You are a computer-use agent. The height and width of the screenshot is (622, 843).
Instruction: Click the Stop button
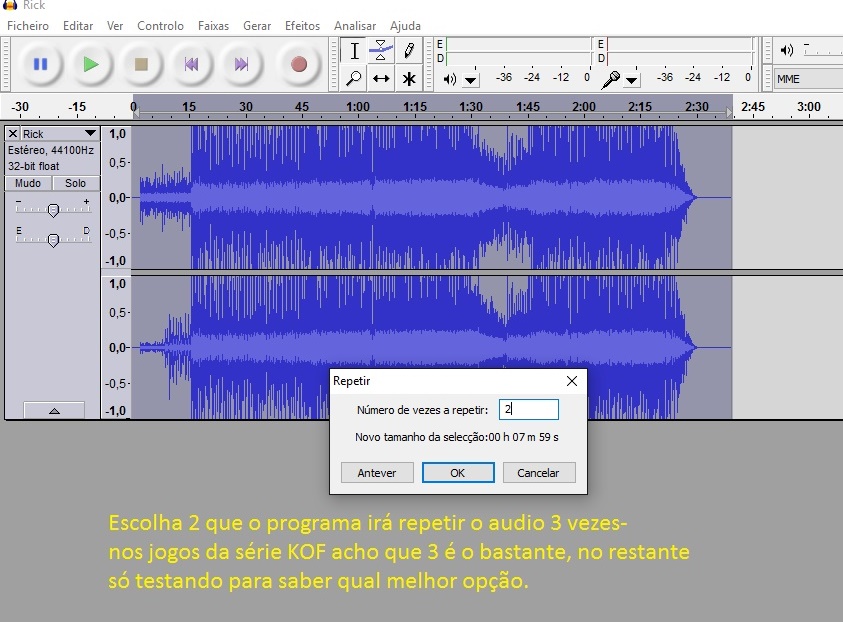coord(141,64)
